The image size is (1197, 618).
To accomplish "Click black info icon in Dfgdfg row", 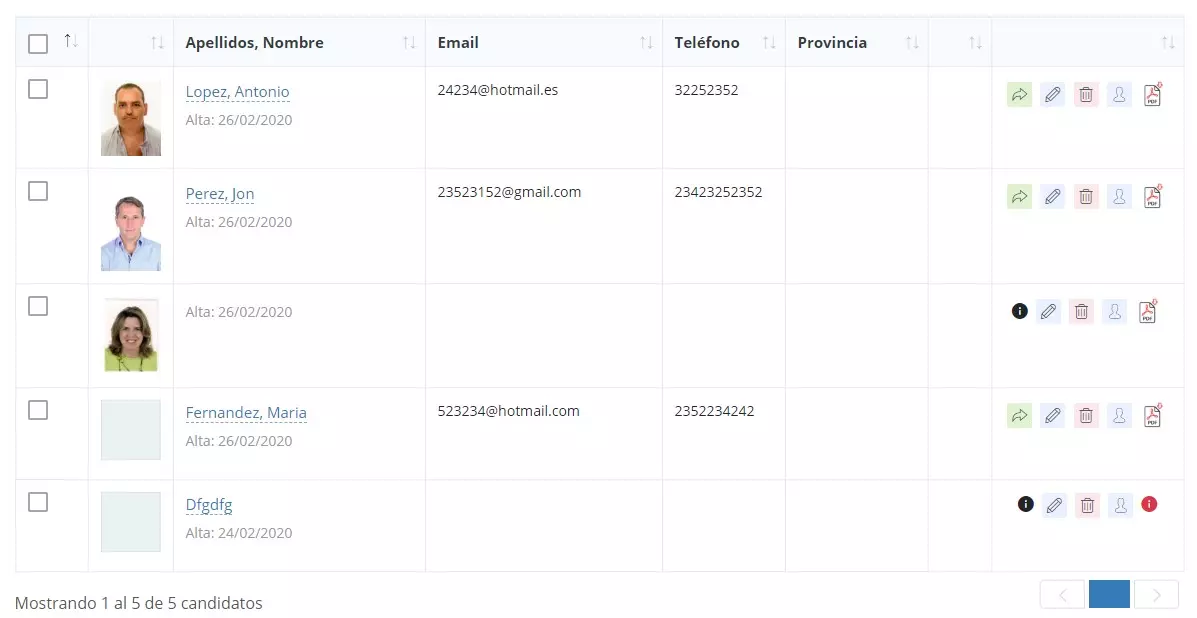I will tap(1025, 504).
